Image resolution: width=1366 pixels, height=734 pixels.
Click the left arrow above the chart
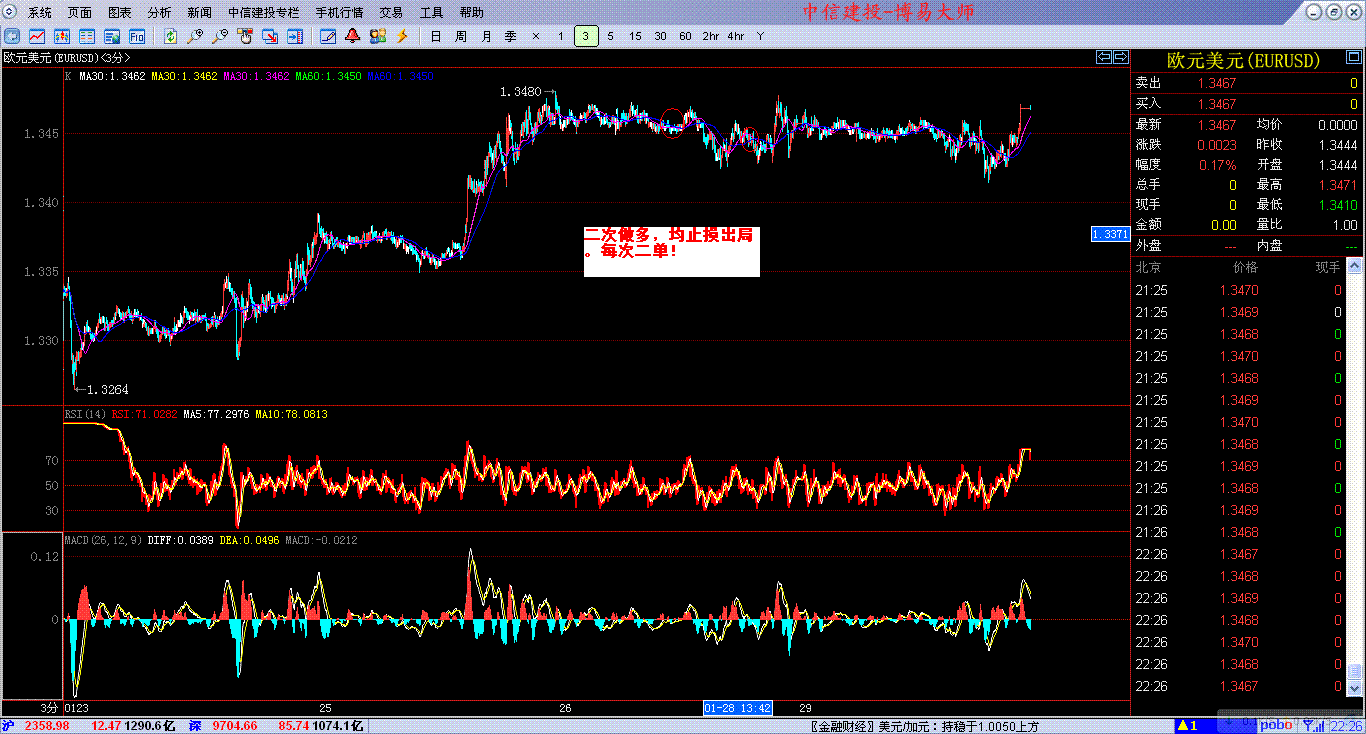(1104, 57)
